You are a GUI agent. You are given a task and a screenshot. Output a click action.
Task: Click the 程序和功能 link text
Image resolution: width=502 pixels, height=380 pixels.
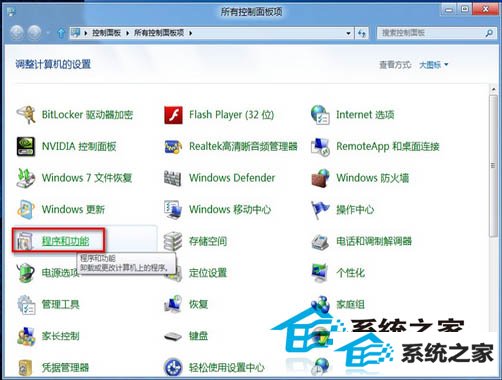[65, 241]
